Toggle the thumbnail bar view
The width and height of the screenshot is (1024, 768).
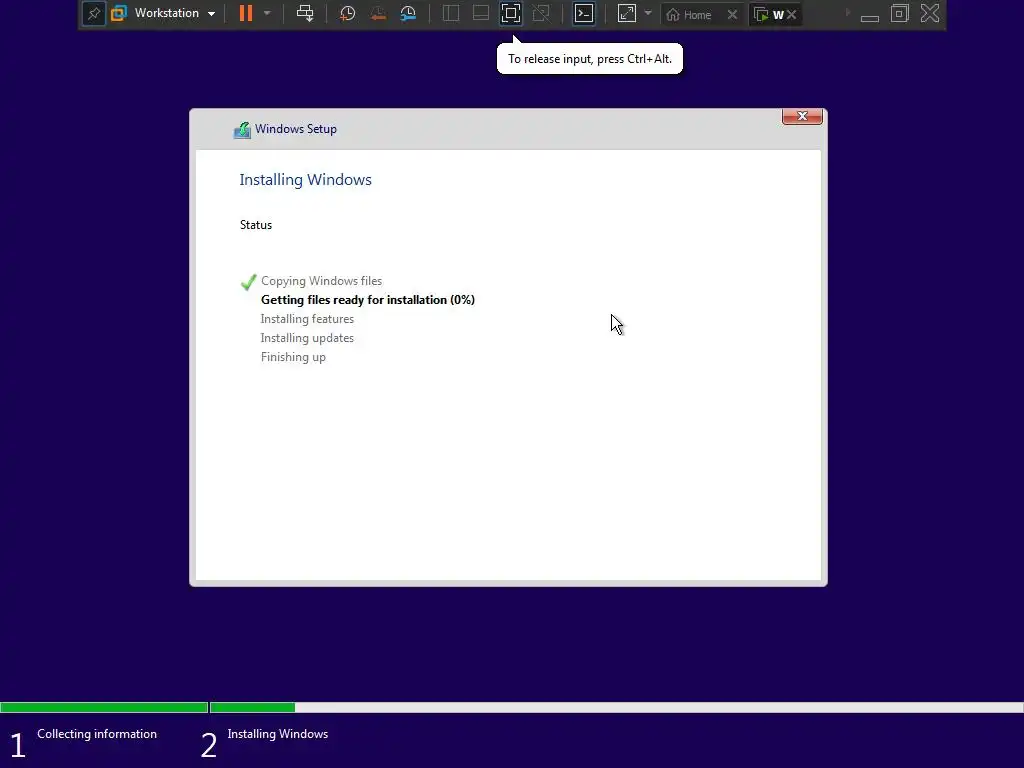(481, 13)
